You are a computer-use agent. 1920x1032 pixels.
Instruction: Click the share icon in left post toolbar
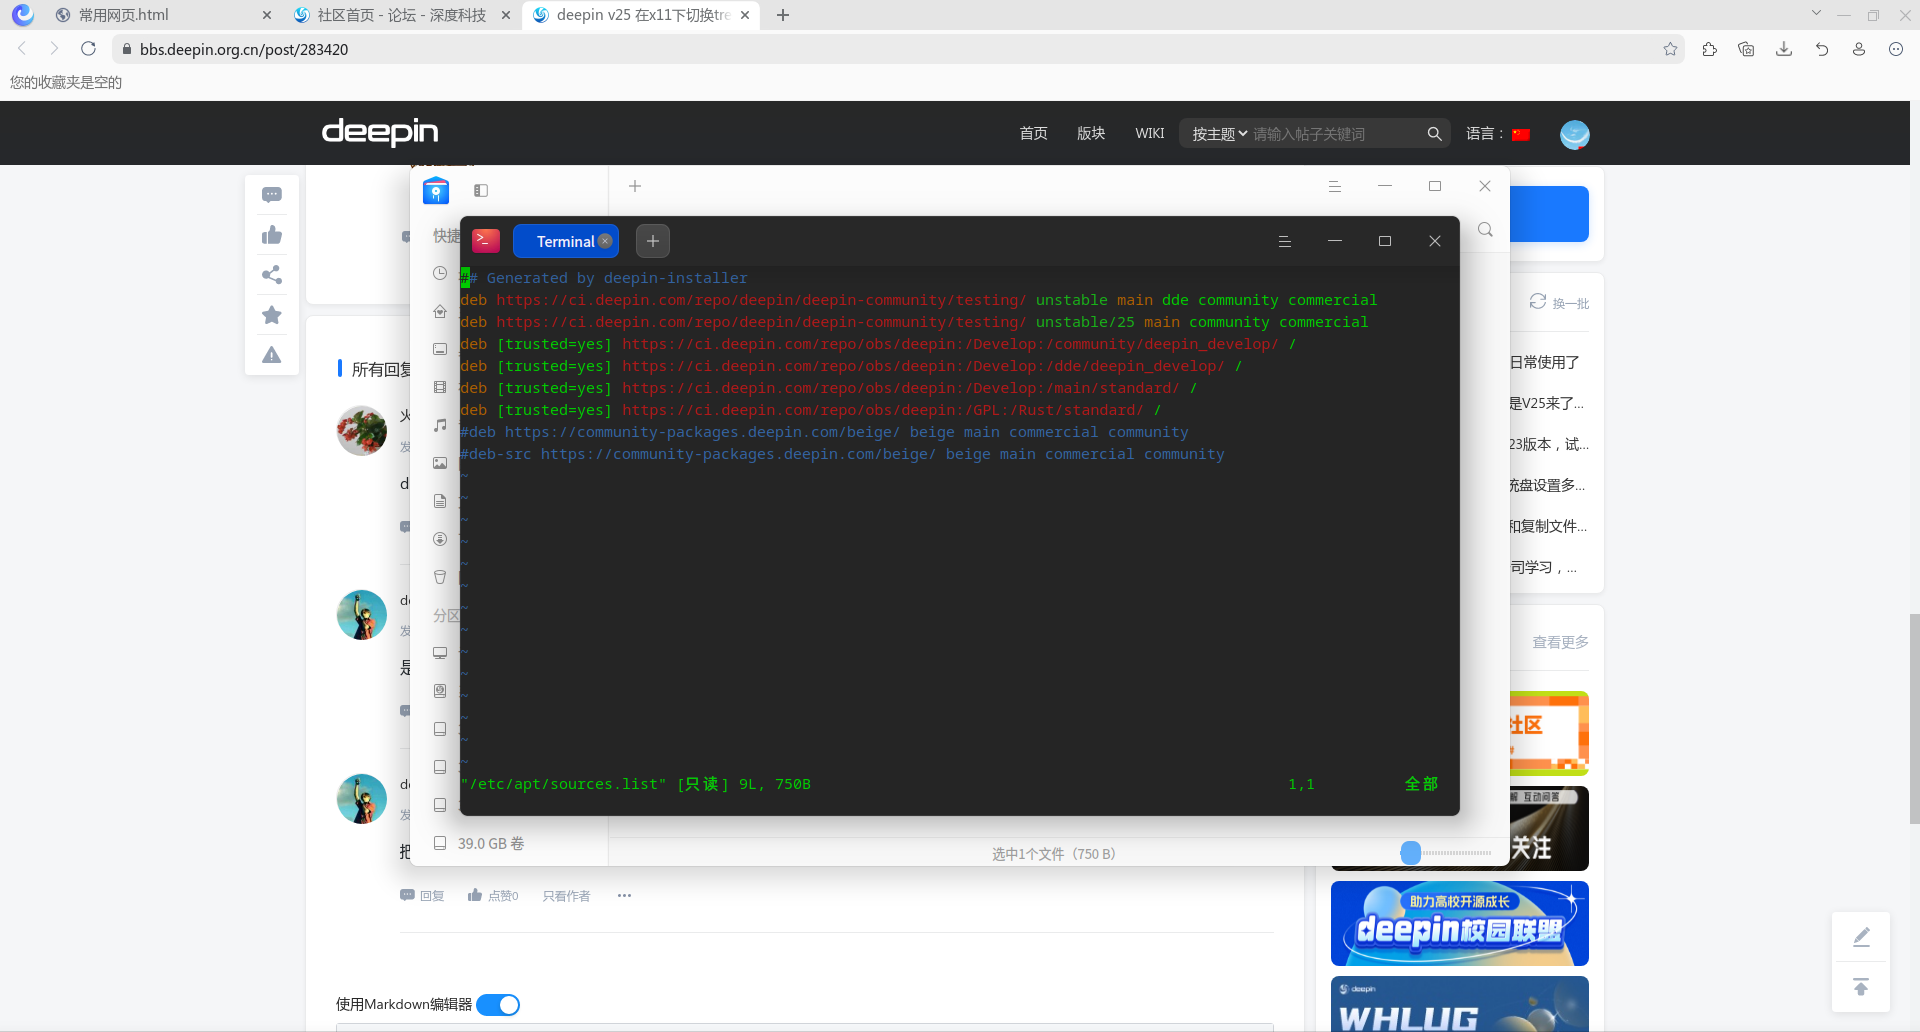click(272, 275)
